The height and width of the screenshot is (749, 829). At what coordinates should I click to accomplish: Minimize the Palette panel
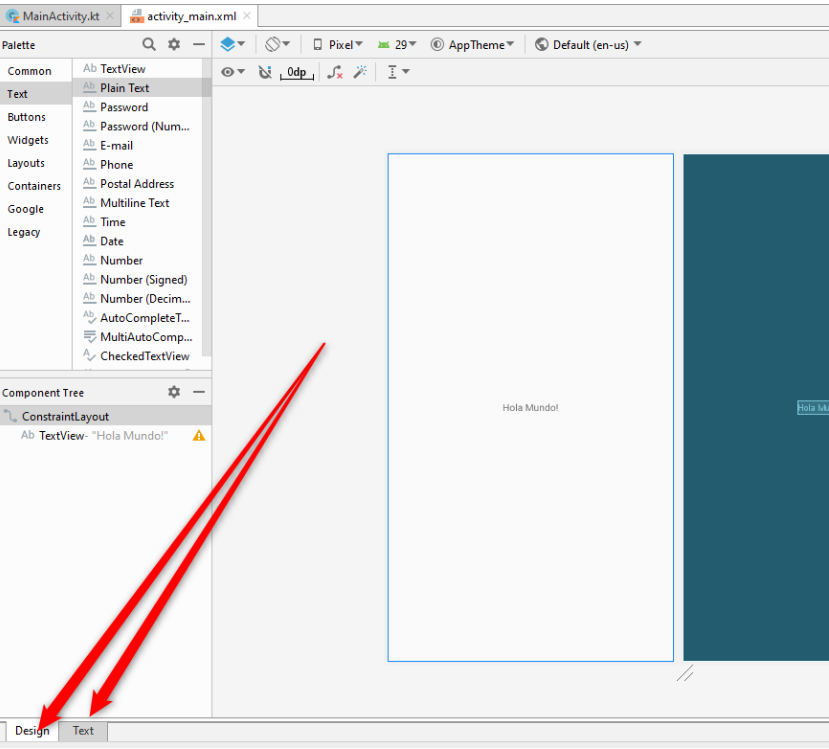tap(199, 45)
